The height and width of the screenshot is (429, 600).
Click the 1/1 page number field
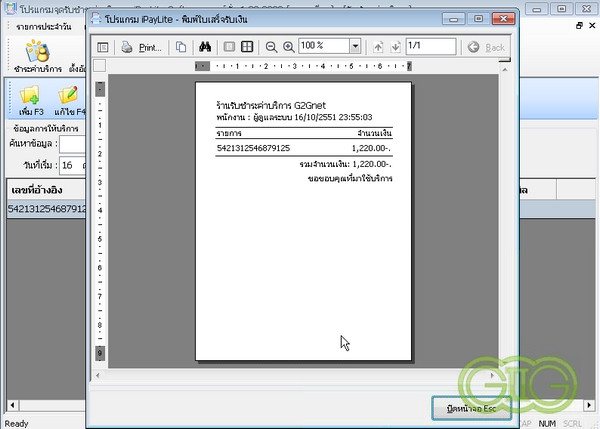pyautogui.click(x=431, y=46)
